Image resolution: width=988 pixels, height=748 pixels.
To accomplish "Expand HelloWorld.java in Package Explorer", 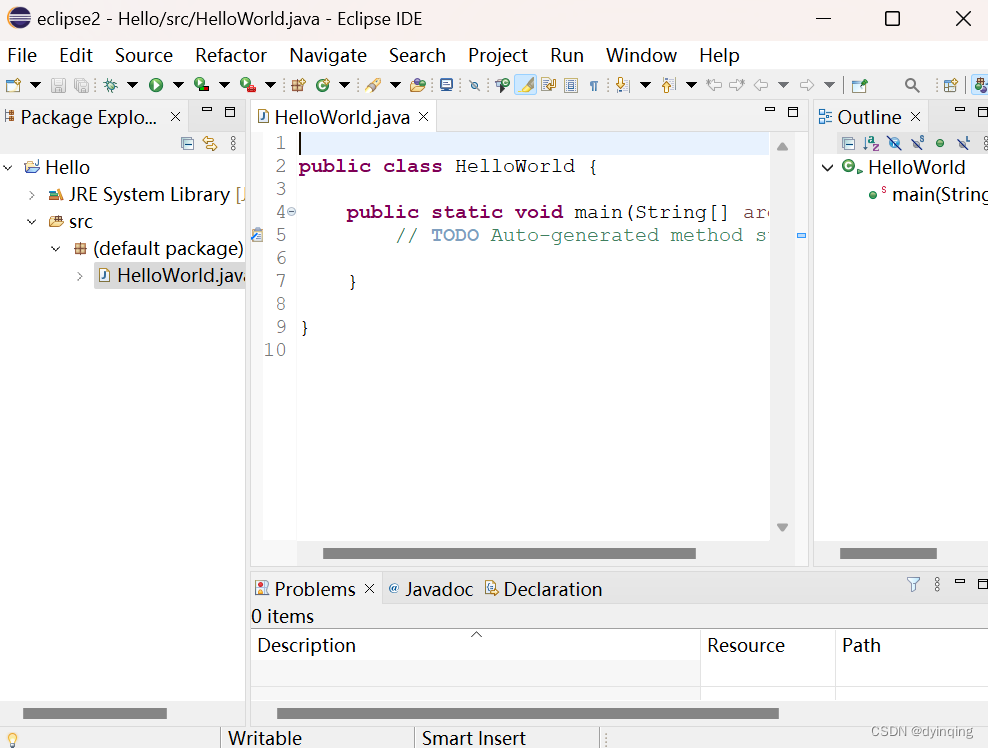I will [x=79, y=276].
